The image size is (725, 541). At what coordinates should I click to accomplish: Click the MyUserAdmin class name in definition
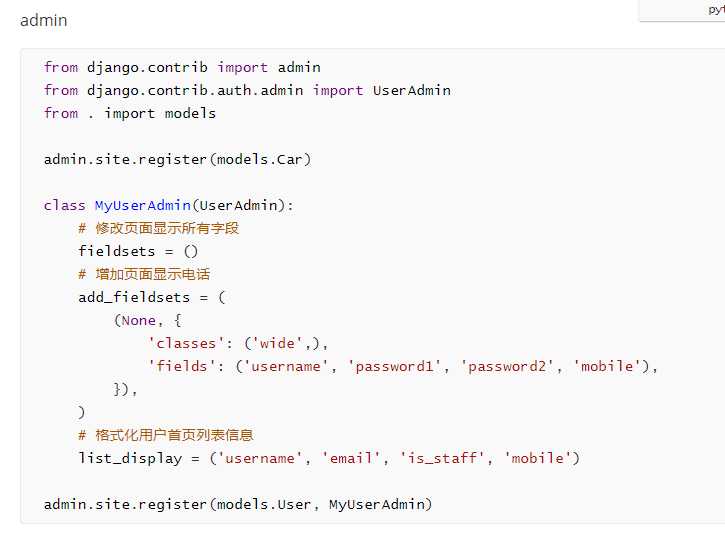143,205
